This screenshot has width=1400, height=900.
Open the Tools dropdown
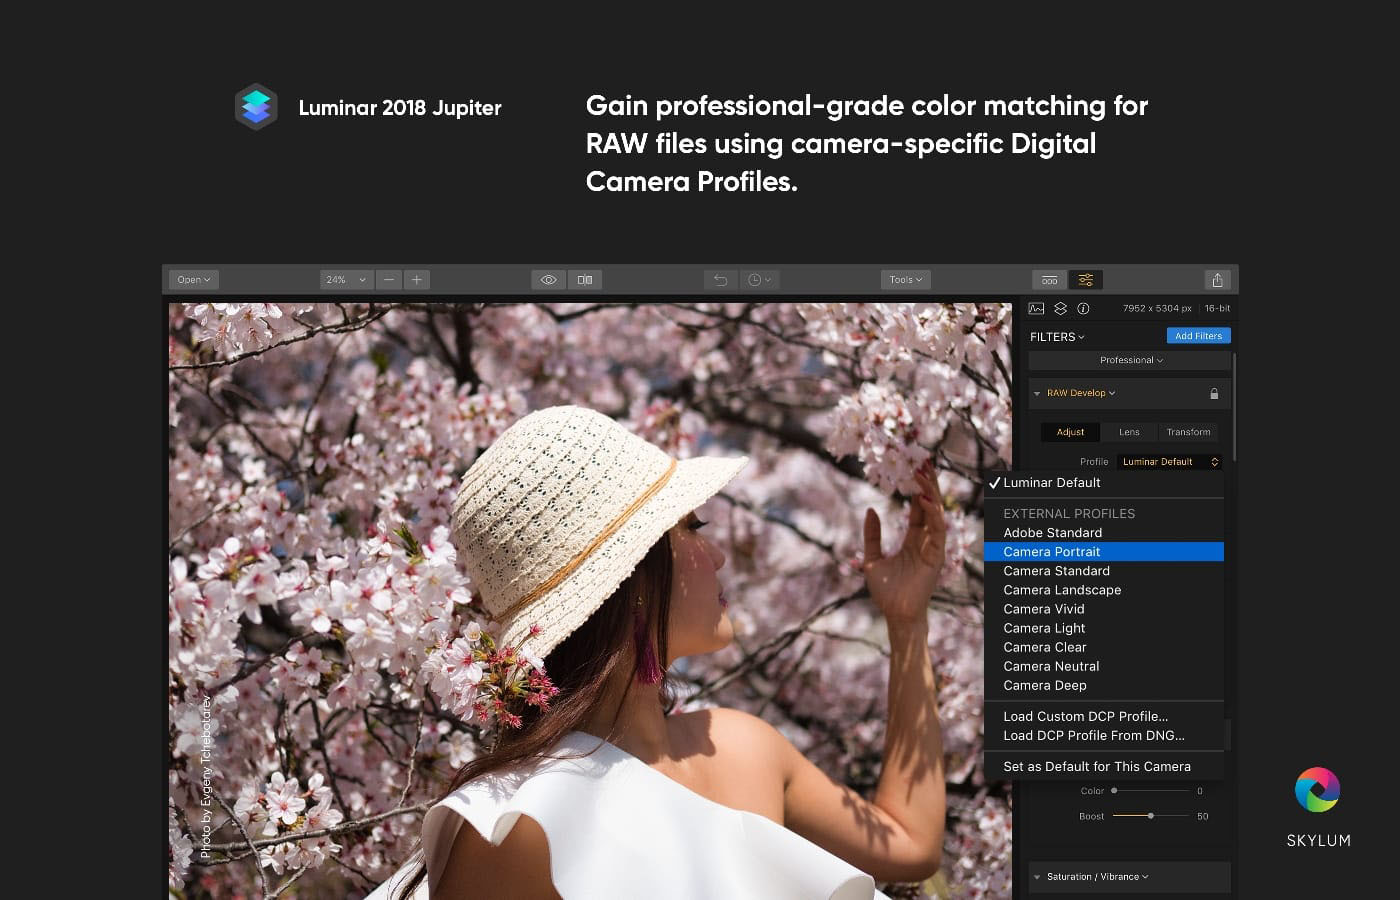coord(905,280)
